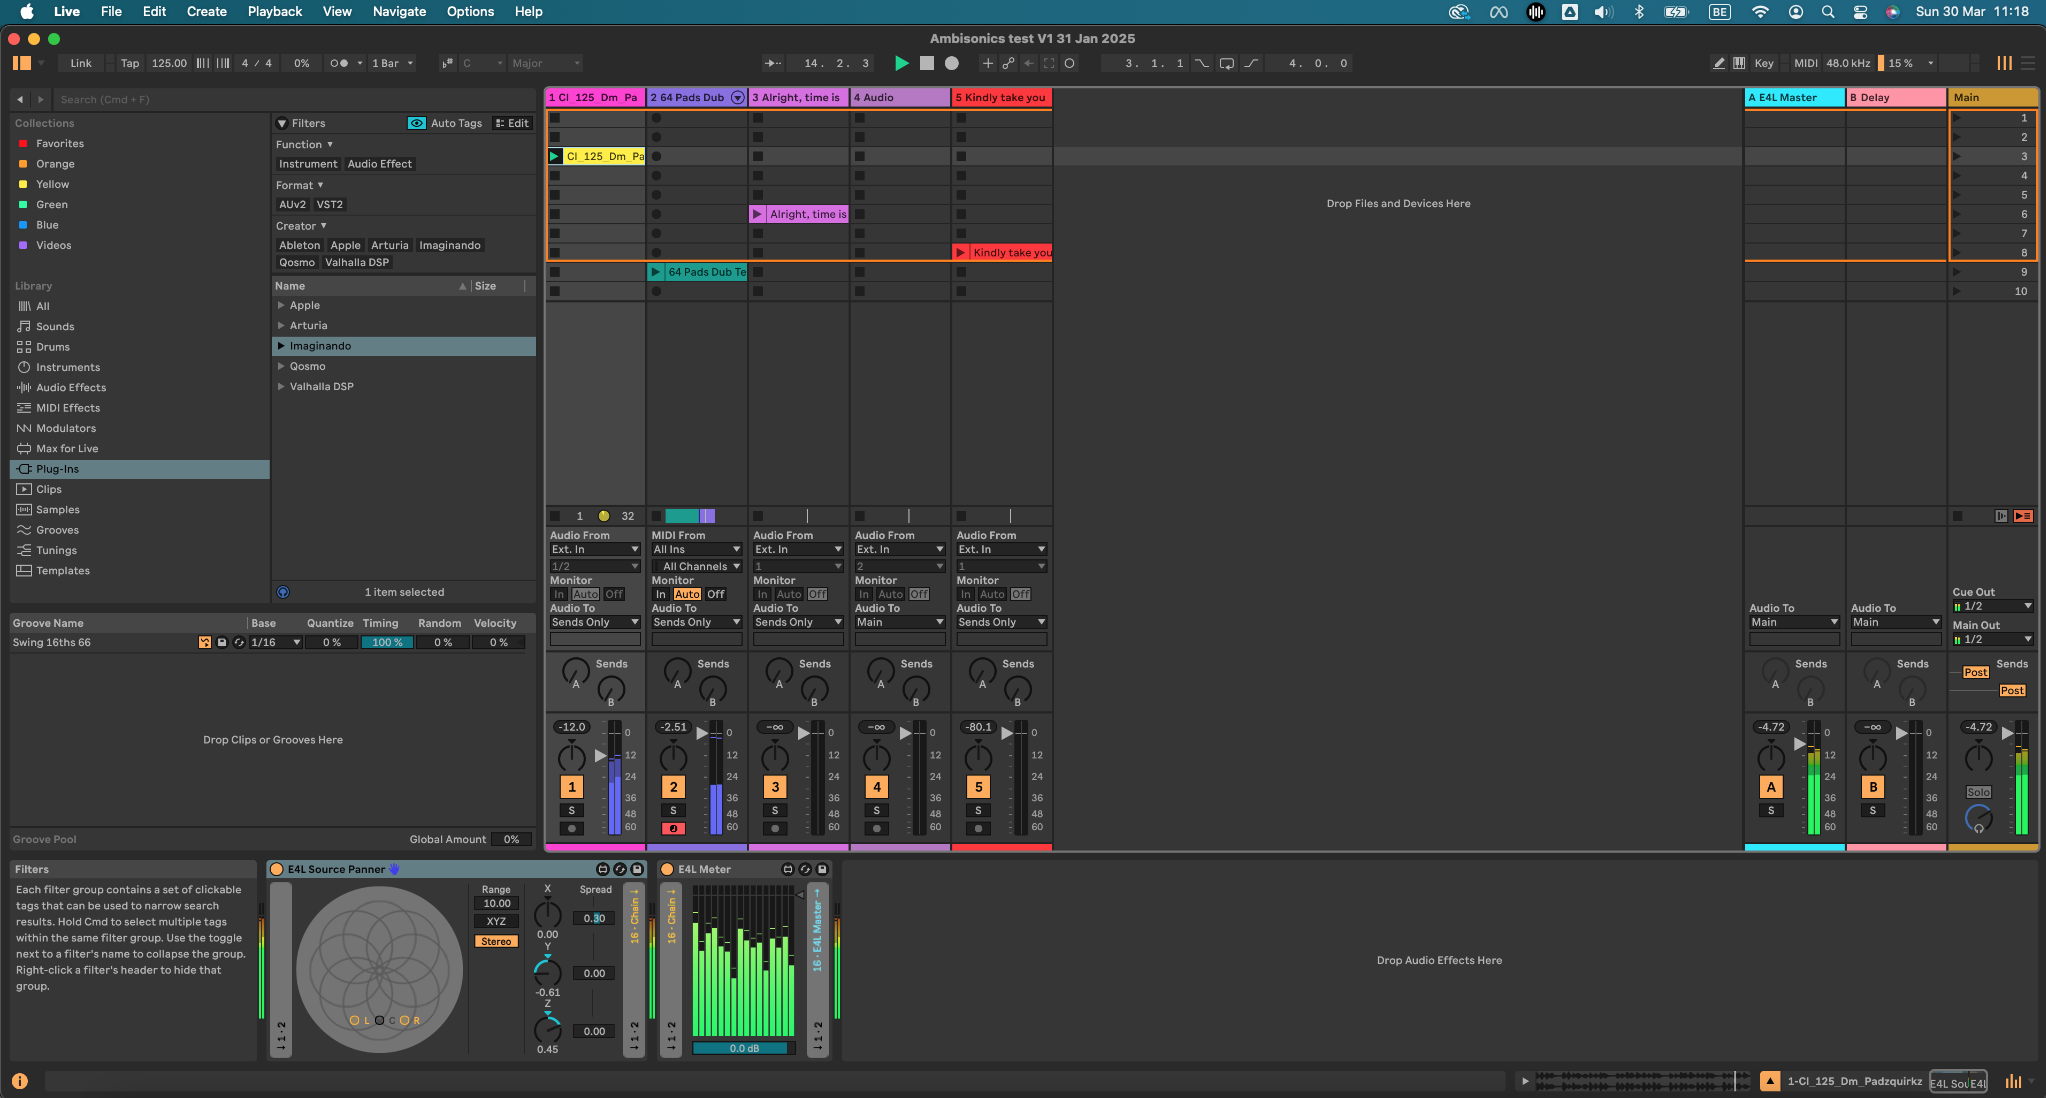Select the Blue collection color swatch
The width and height of the screenshot is (2046, 1098).
click(23, 225)
